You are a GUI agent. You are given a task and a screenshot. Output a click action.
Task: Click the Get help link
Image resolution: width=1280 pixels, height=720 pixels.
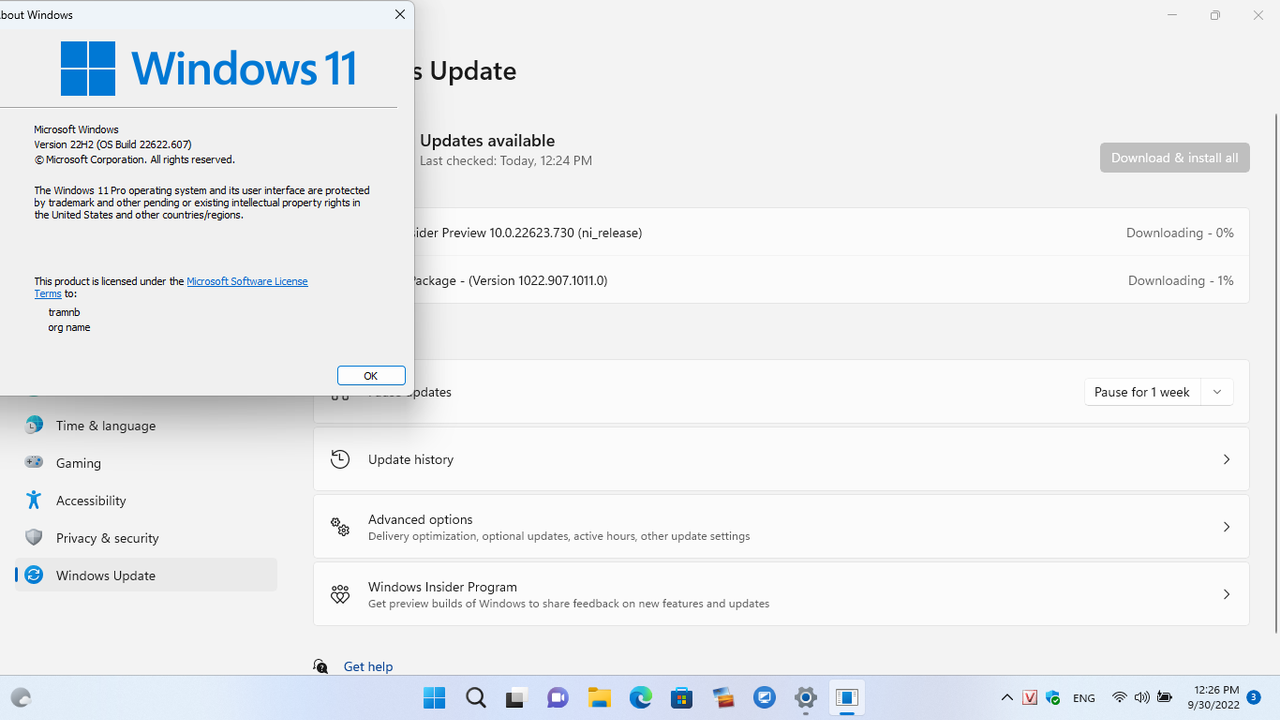coord(368,666)
